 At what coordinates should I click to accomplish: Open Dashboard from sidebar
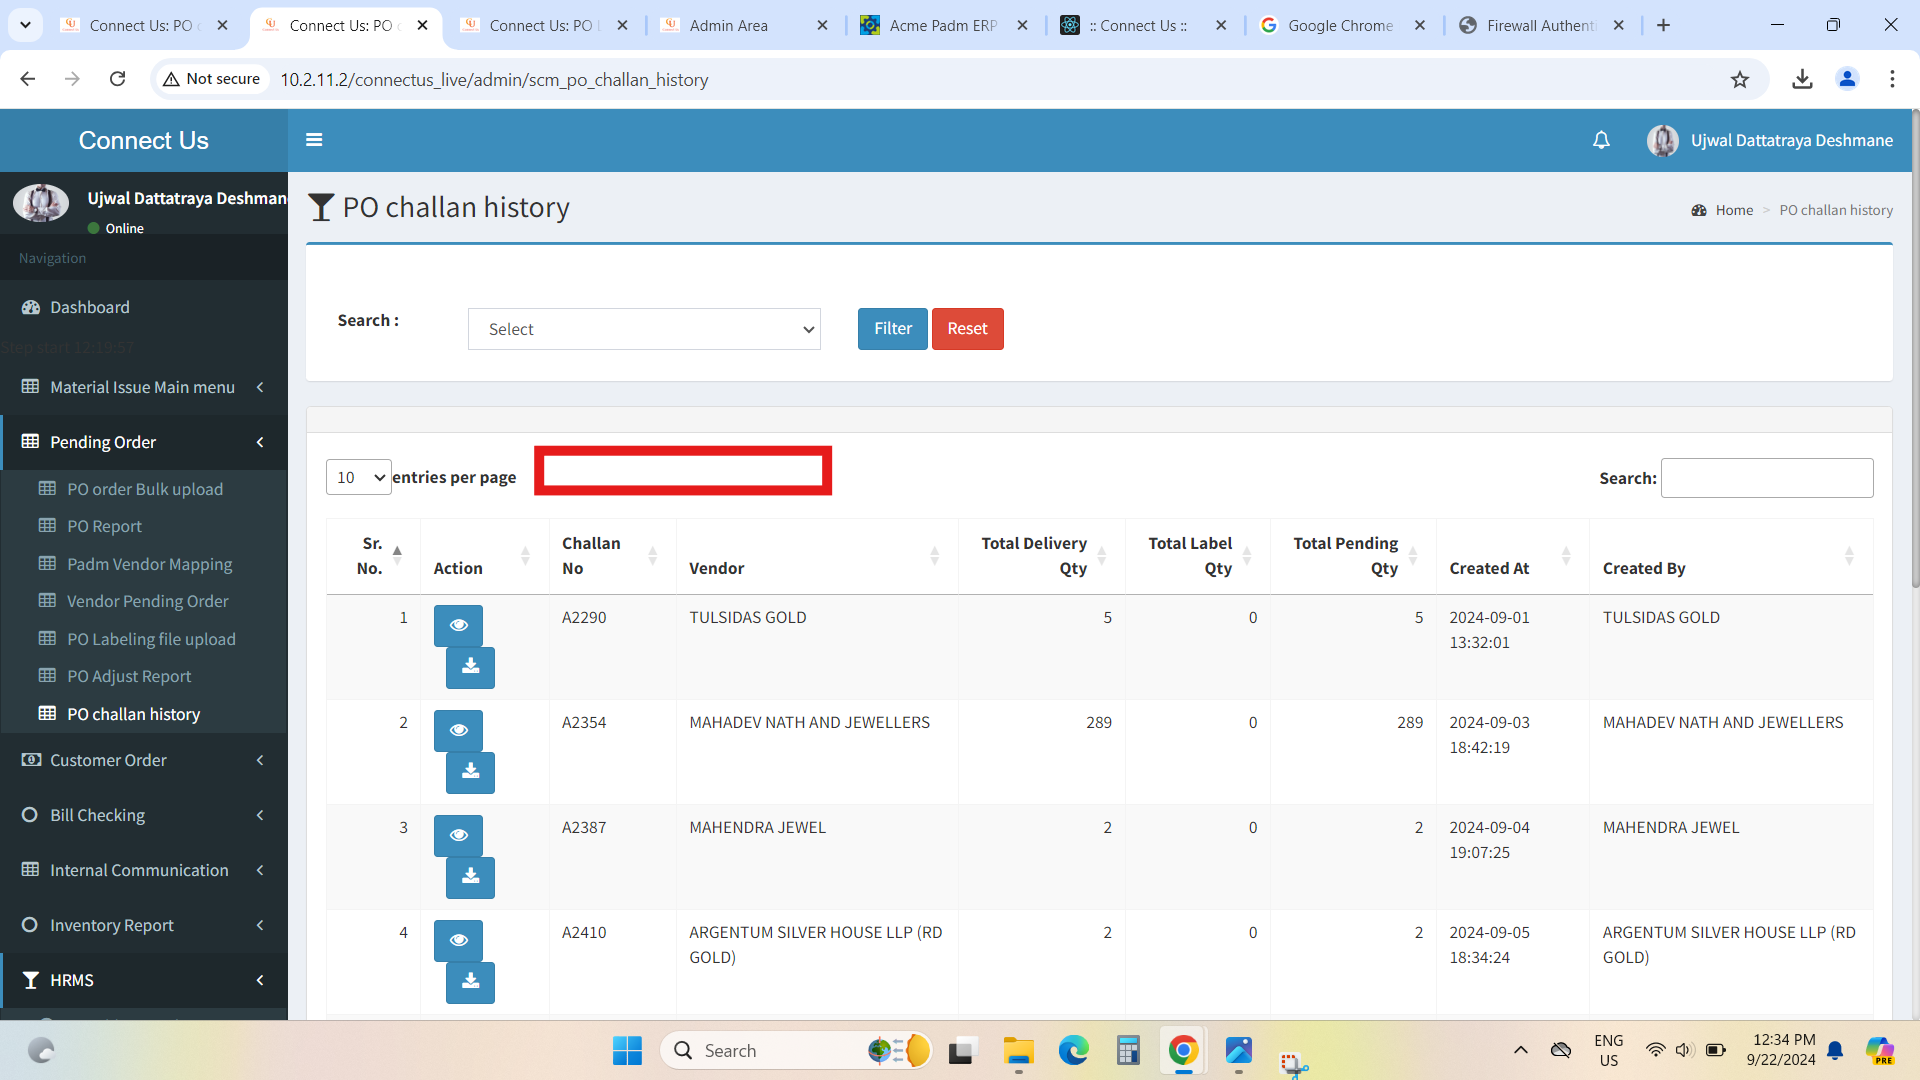pyautogui.click(x=89, y=307)
